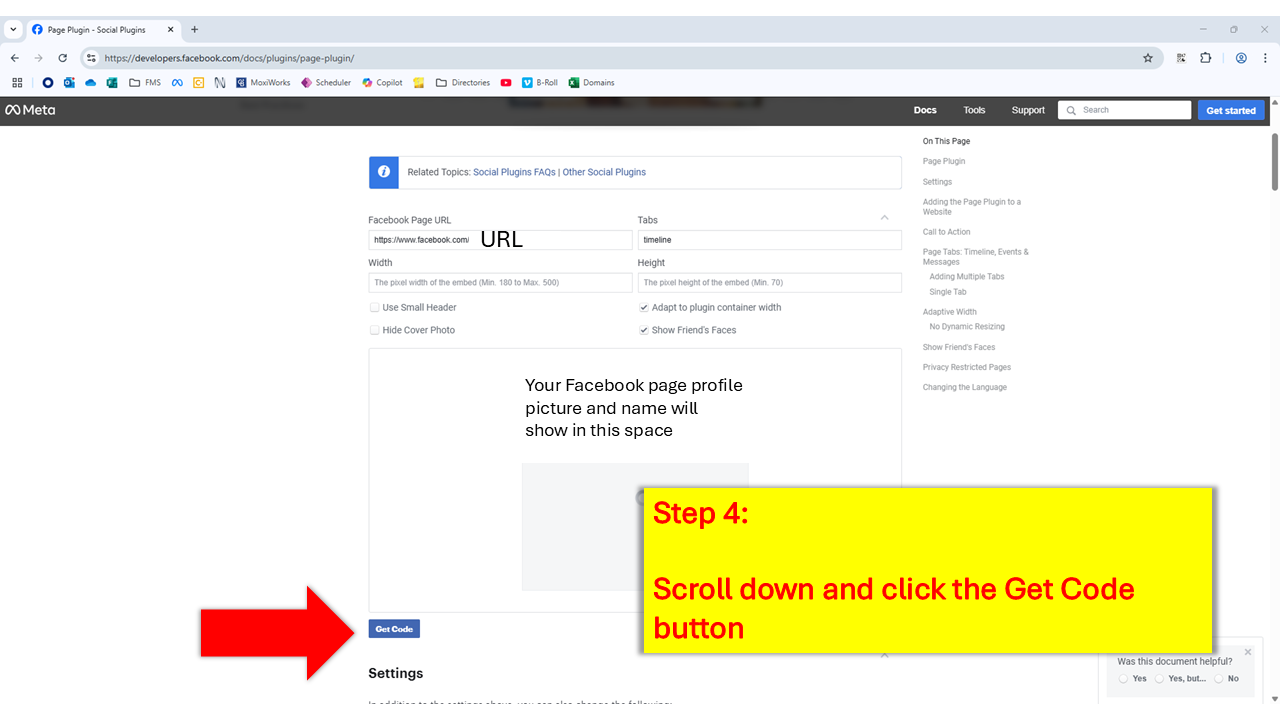Image resolution: width=1280 pixels, height=720 pixels.
Task: Uncheck the Show Friend's Faces checkbox
Action: point(644,330)
